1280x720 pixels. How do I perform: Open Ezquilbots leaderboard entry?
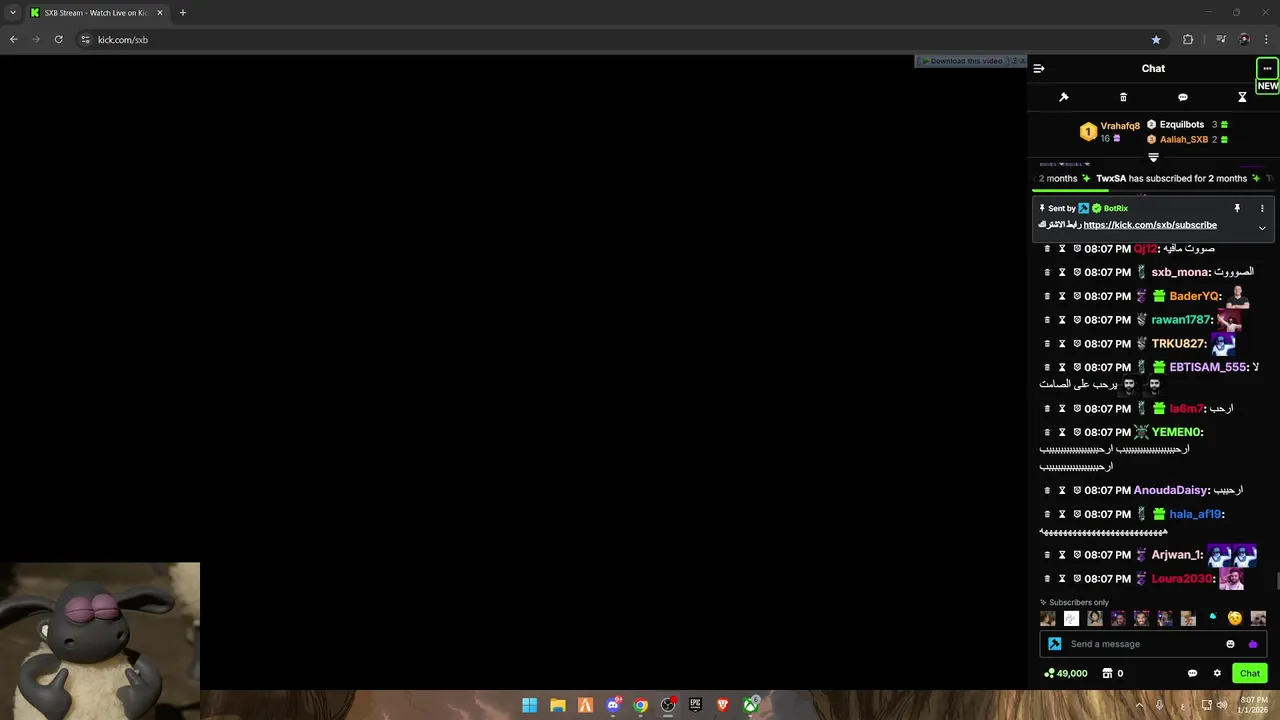(1181, 125)
